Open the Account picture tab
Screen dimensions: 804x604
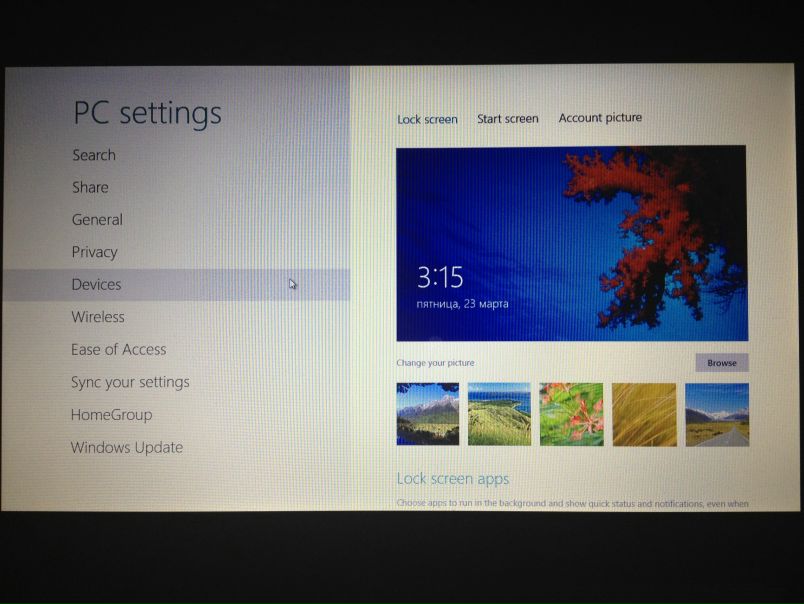point(600,118)
